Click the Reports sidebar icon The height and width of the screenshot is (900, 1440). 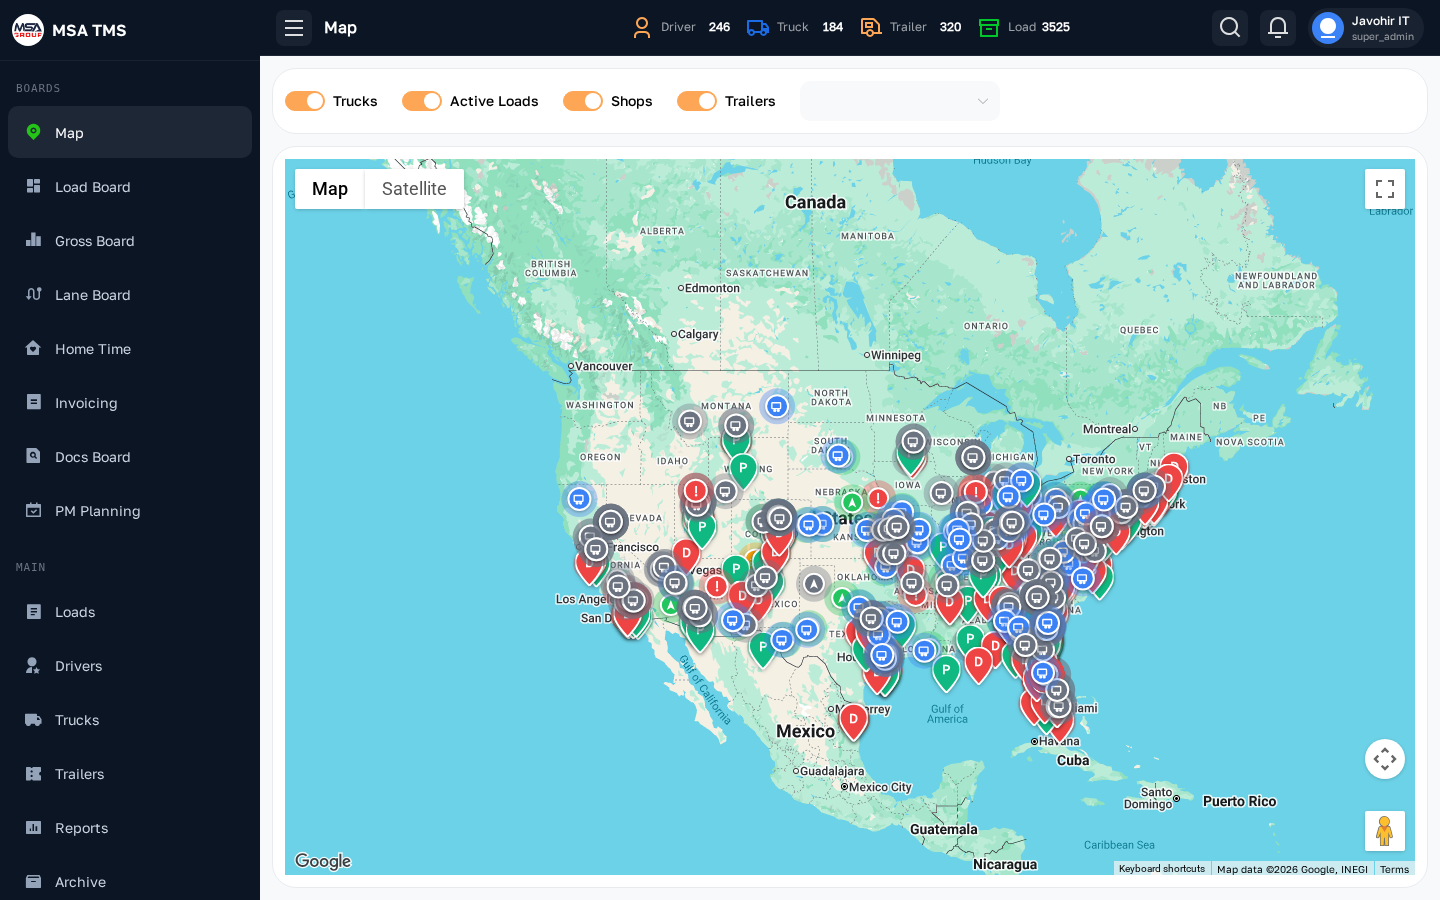34,827
